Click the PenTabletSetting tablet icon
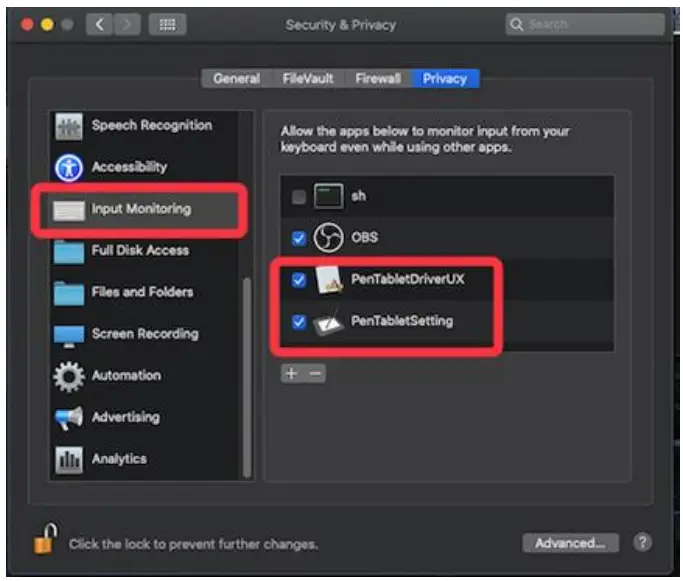Viewport: 683px width, 581px height. coord(328,321)
